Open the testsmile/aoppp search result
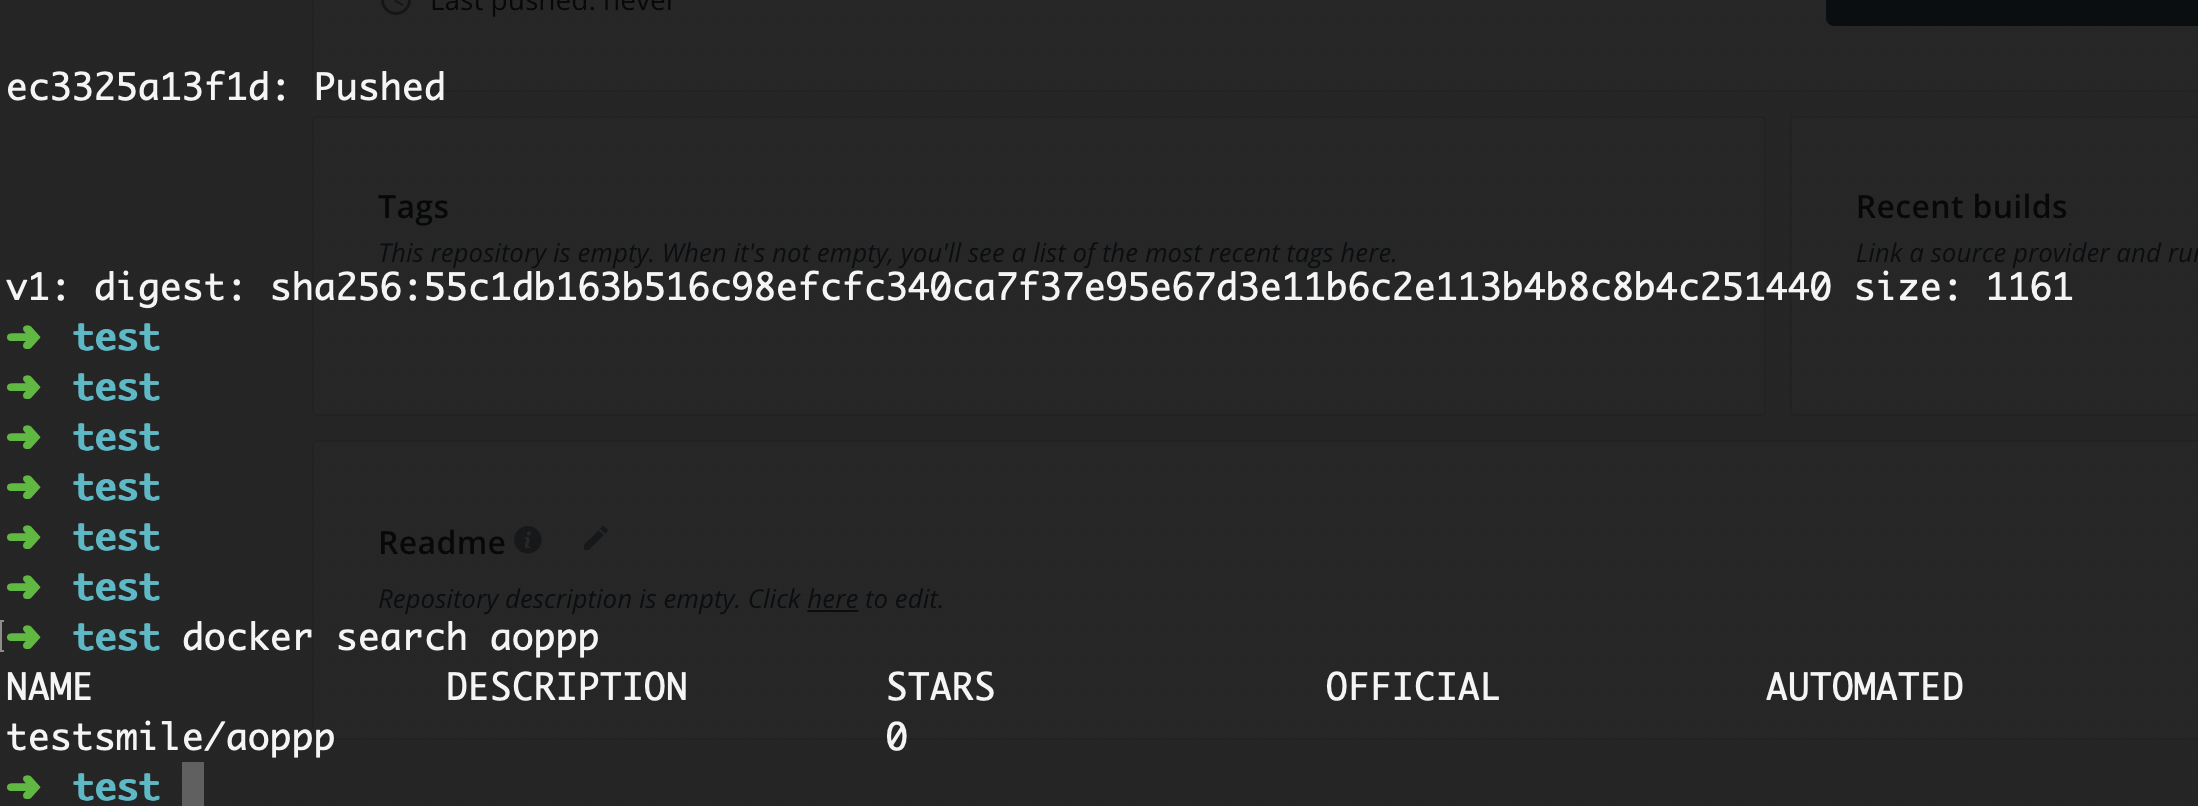The image size is (2198, 806). click(x=170, y=737)
